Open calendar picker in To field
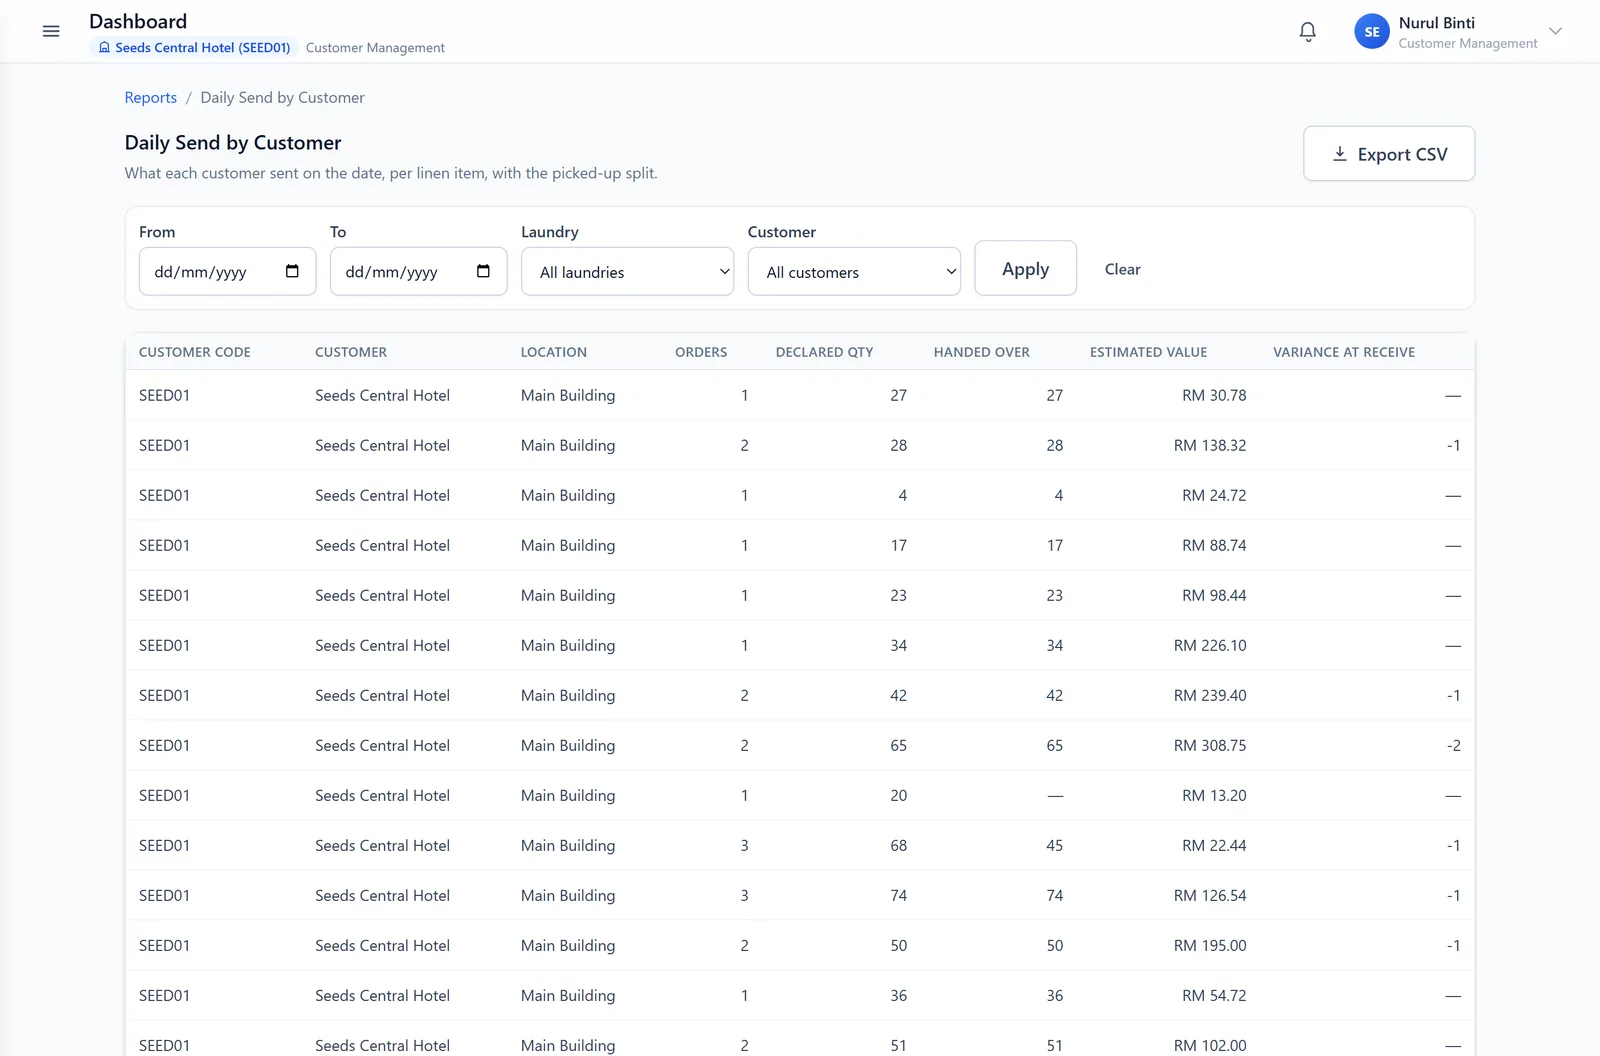The height and width of the screenshot is (1056, 1600). pyautogui.click(x=483, y=271)
